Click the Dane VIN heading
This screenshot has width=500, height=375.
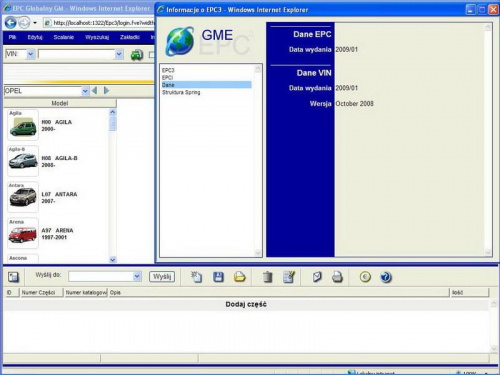[314, 73]
